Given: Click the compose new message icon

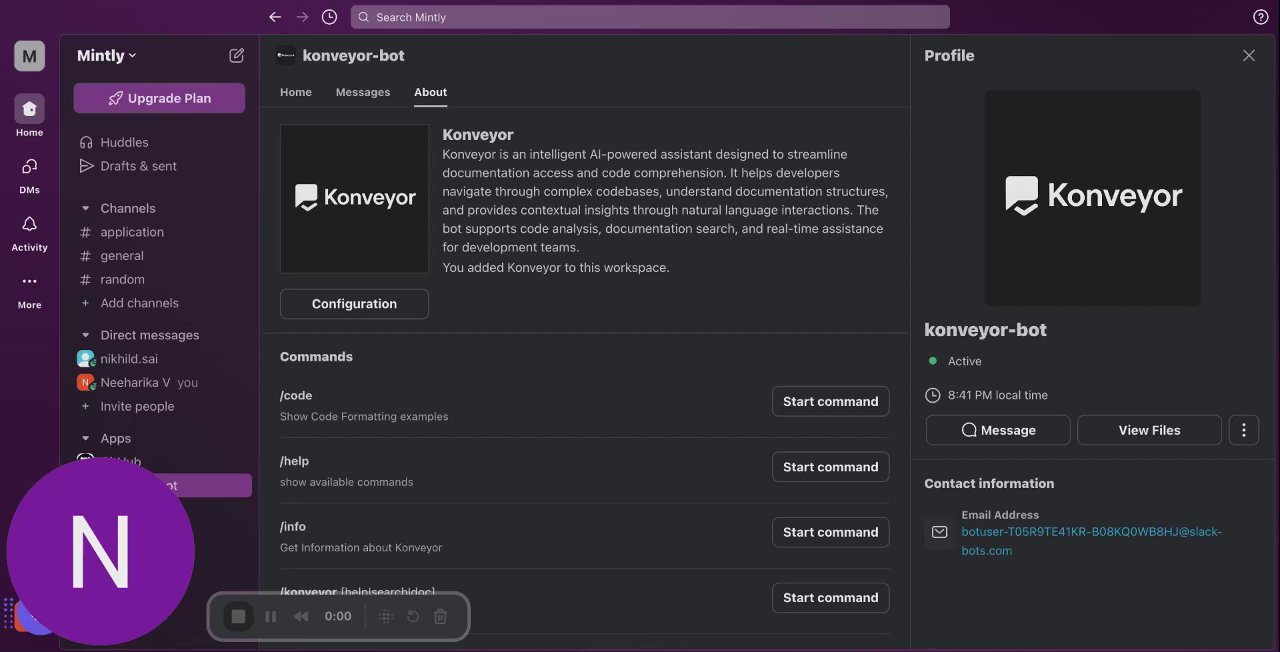Looking at the screenshot, I should pos(236,56).
